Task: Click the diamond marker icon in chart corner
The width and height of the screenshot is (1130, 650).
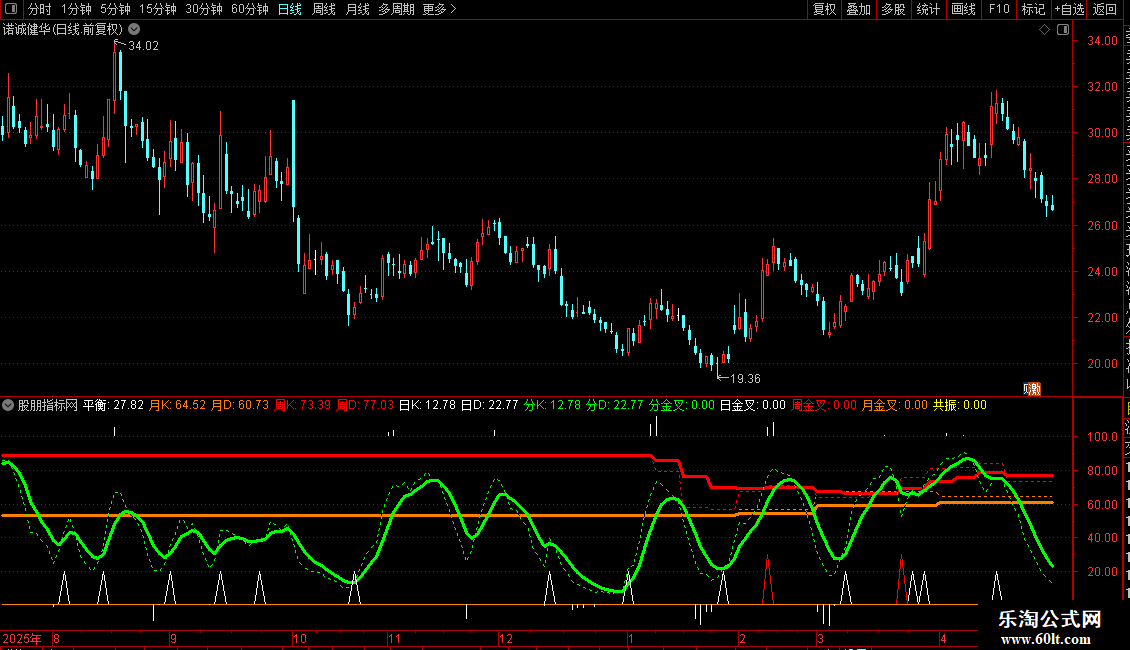Action: point(1044,30)
